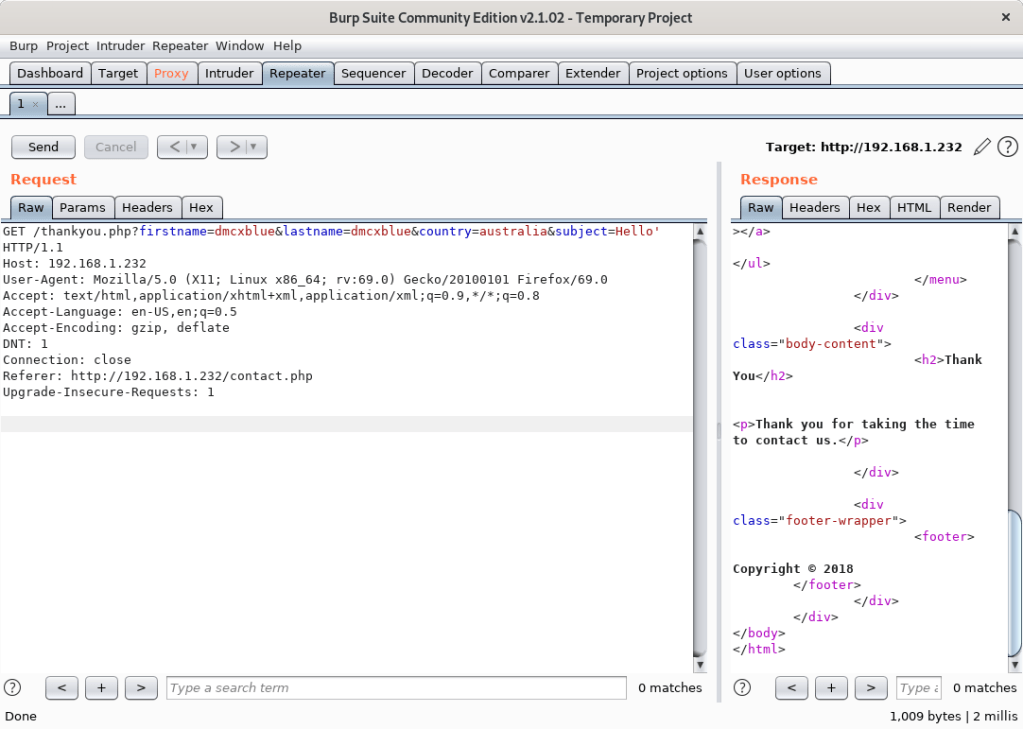Open Repeater help question mark icon

[1007, 147]
